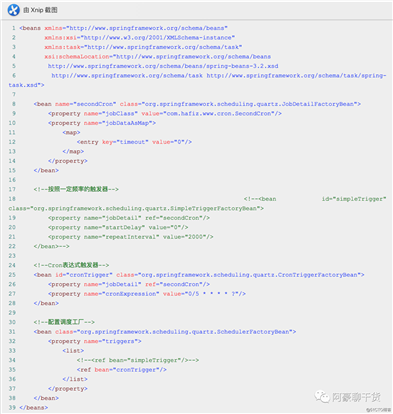393x414 pixels.
Task: Select line 19 jobDetail property in commented block
Action: pos(129,218)
